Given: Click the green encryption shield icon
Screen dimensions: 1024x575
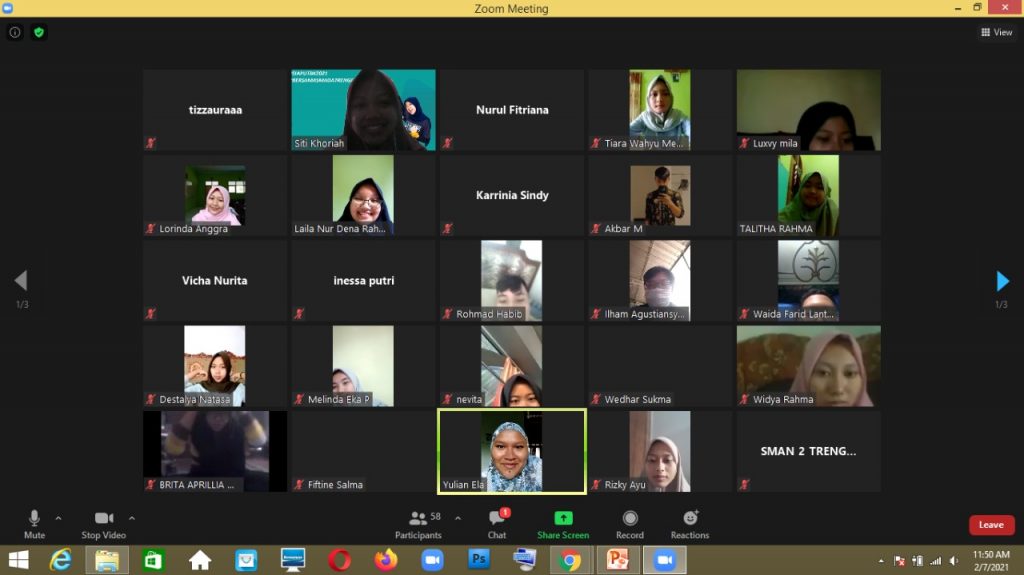Looking at the screenshot, I should coord(39,32).
